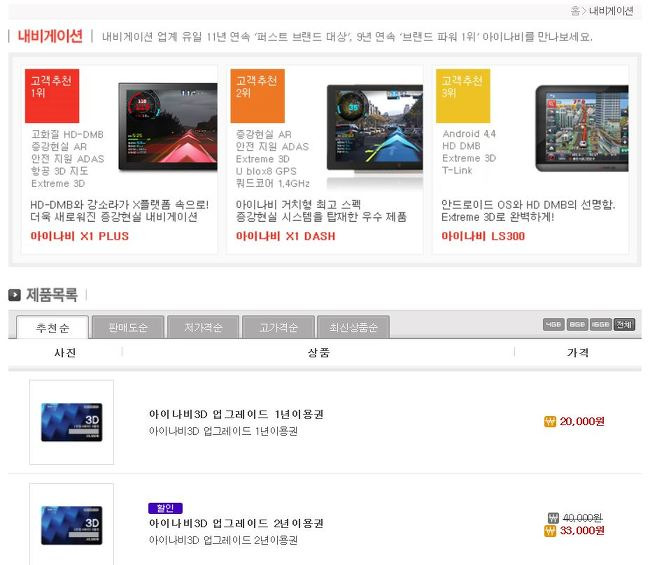Click the red 고객추천 1위 badge
Image resolution: width=650 pixels, height=565 pixels.
tap(52, 96)
